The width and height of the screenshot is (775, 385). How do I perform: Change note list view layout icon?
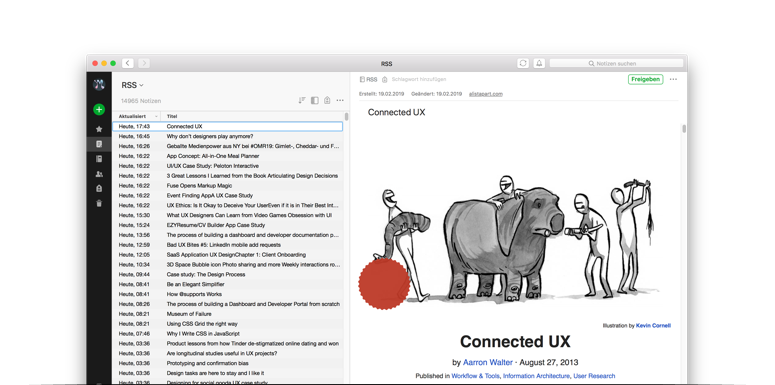[x=315, y=100]
